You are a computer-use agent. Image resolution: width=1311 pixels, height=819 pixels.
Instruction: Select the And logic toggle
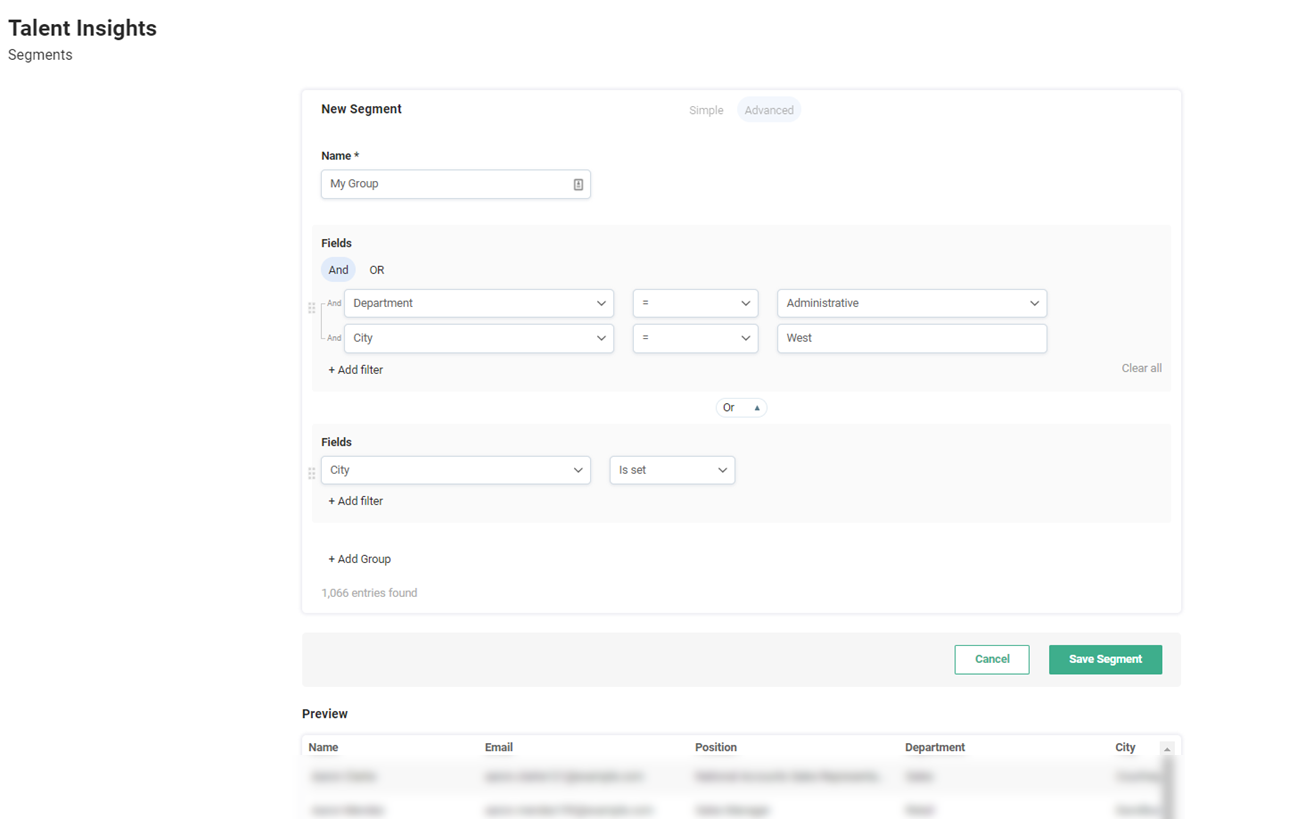338,270
